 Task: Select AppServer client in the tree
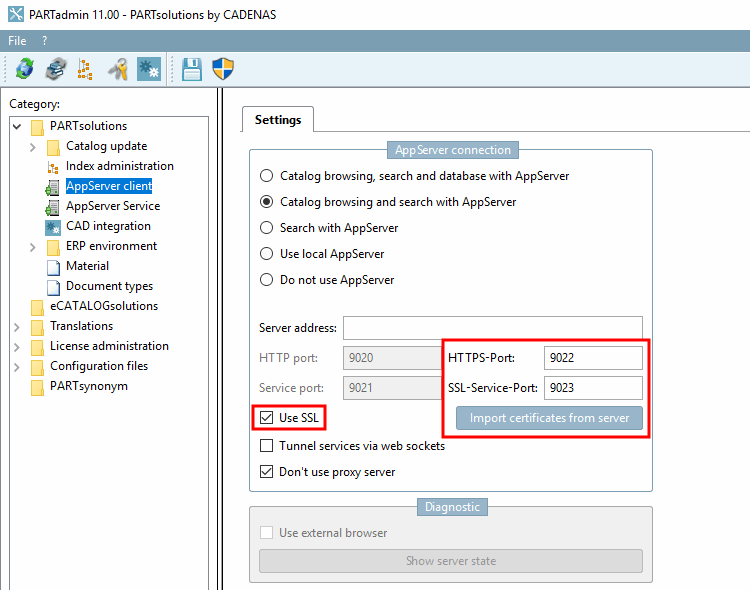pos(109,186)
